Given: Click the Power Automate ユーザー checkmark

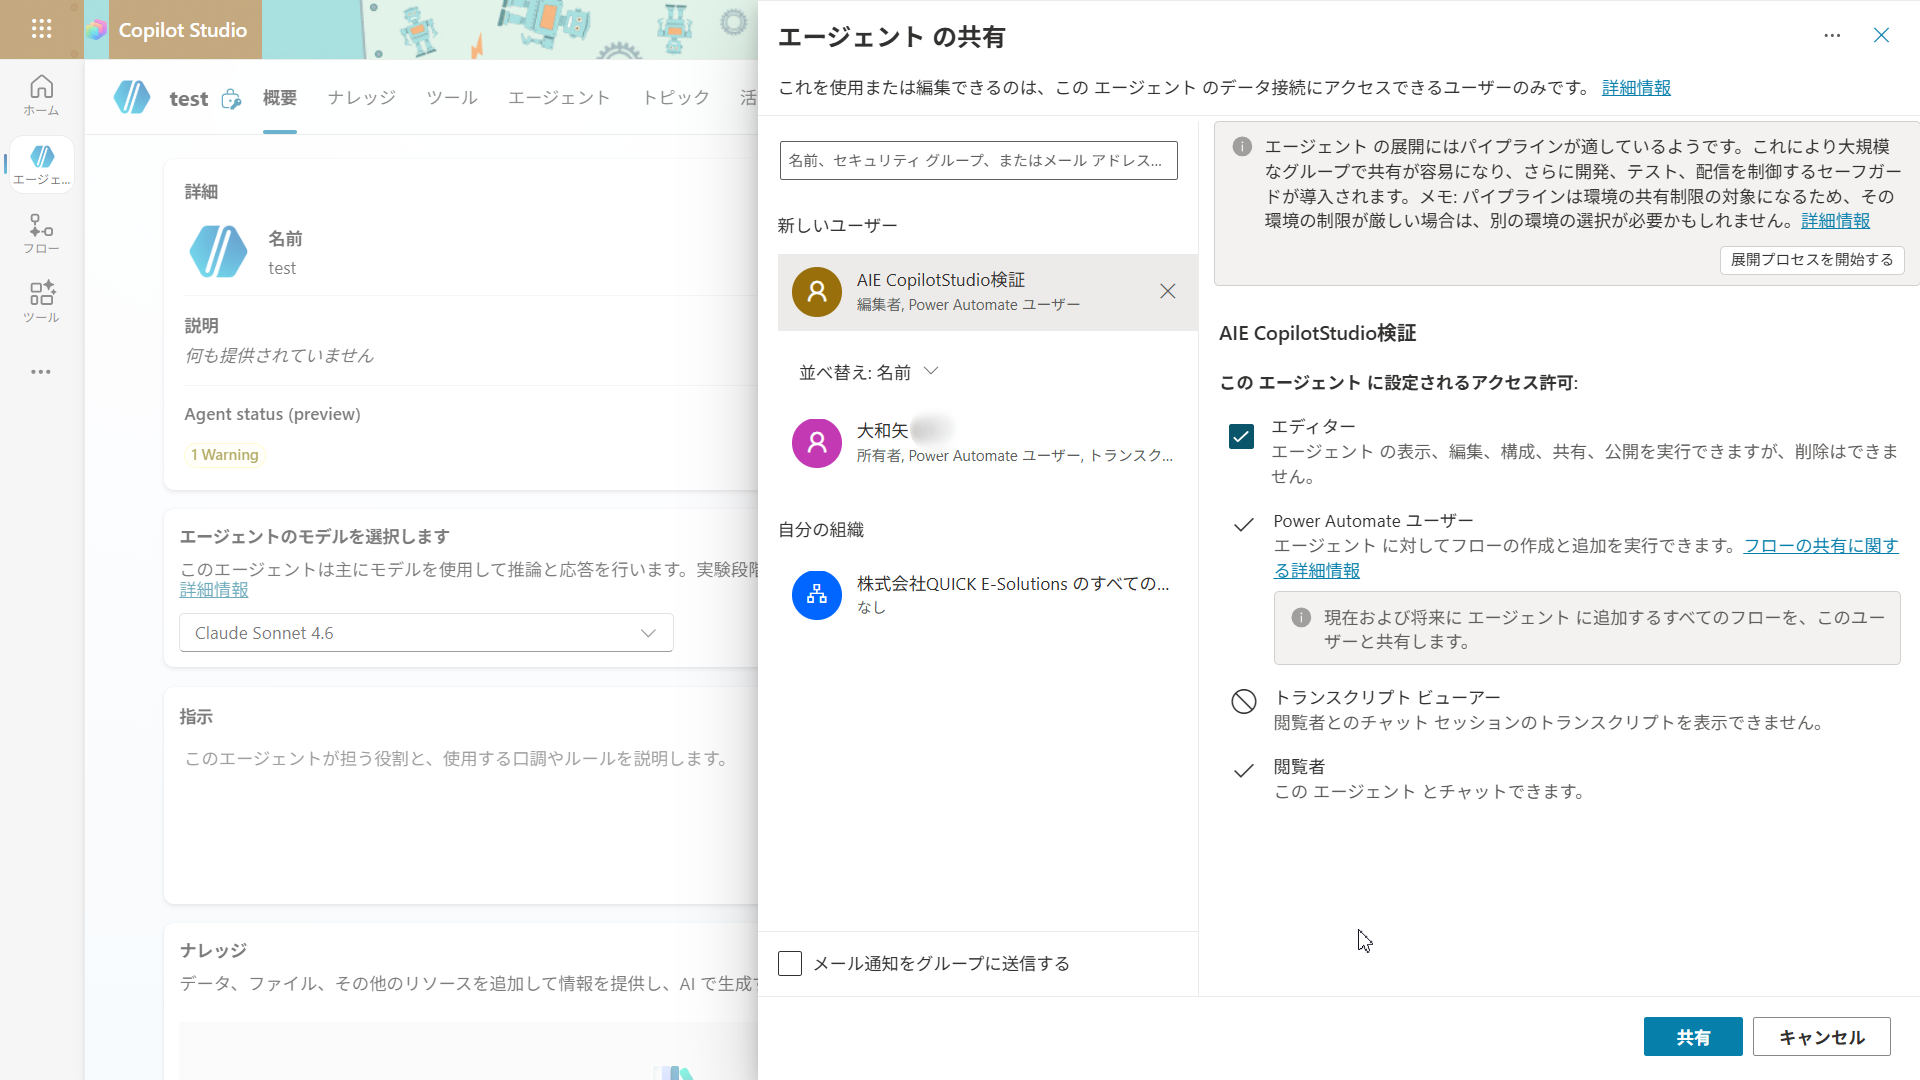Looking at the screenshot, I should coord(1243,525).
